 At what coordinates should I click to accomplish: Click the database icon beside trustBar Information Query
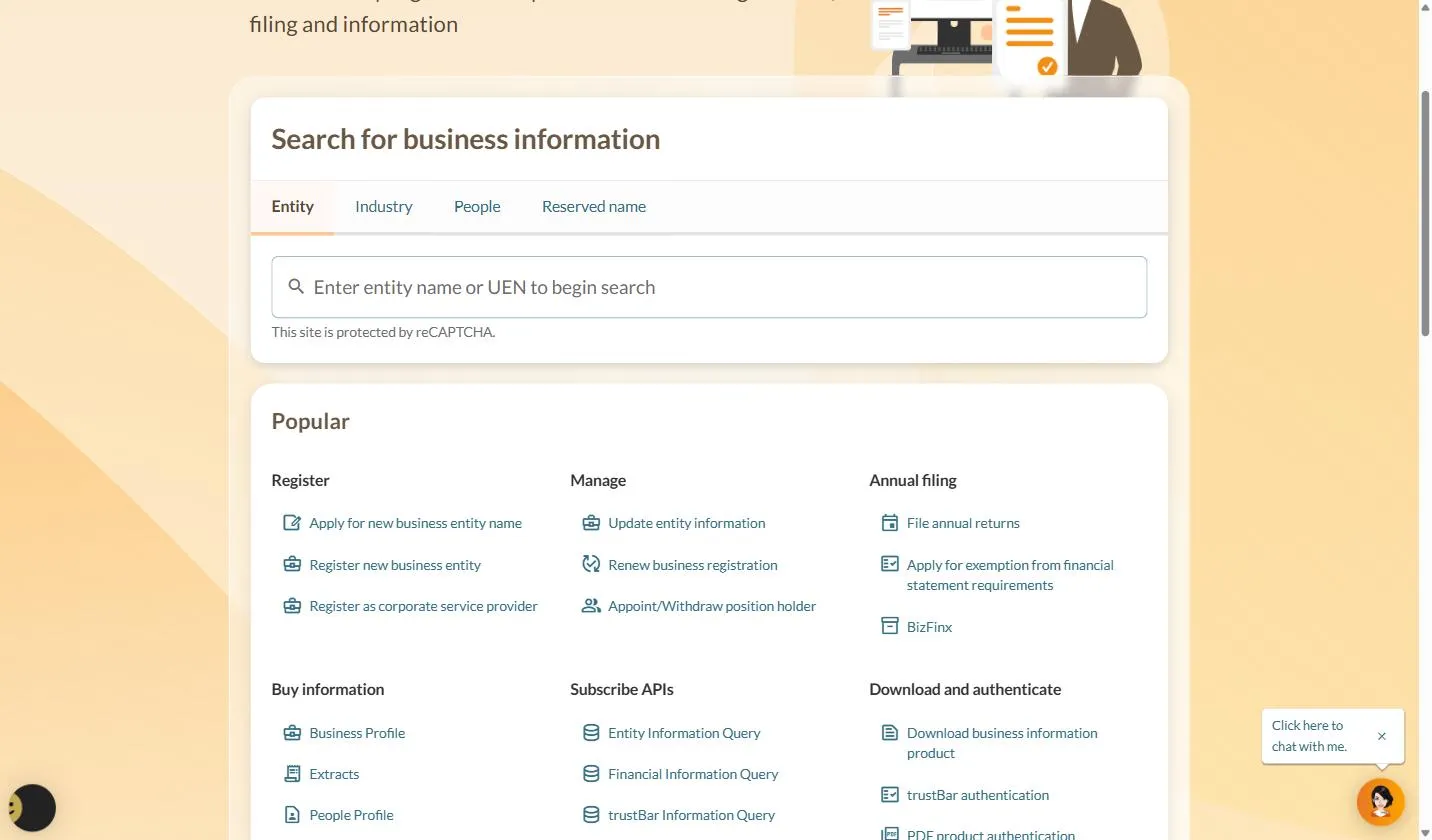(x=591, y=815)
